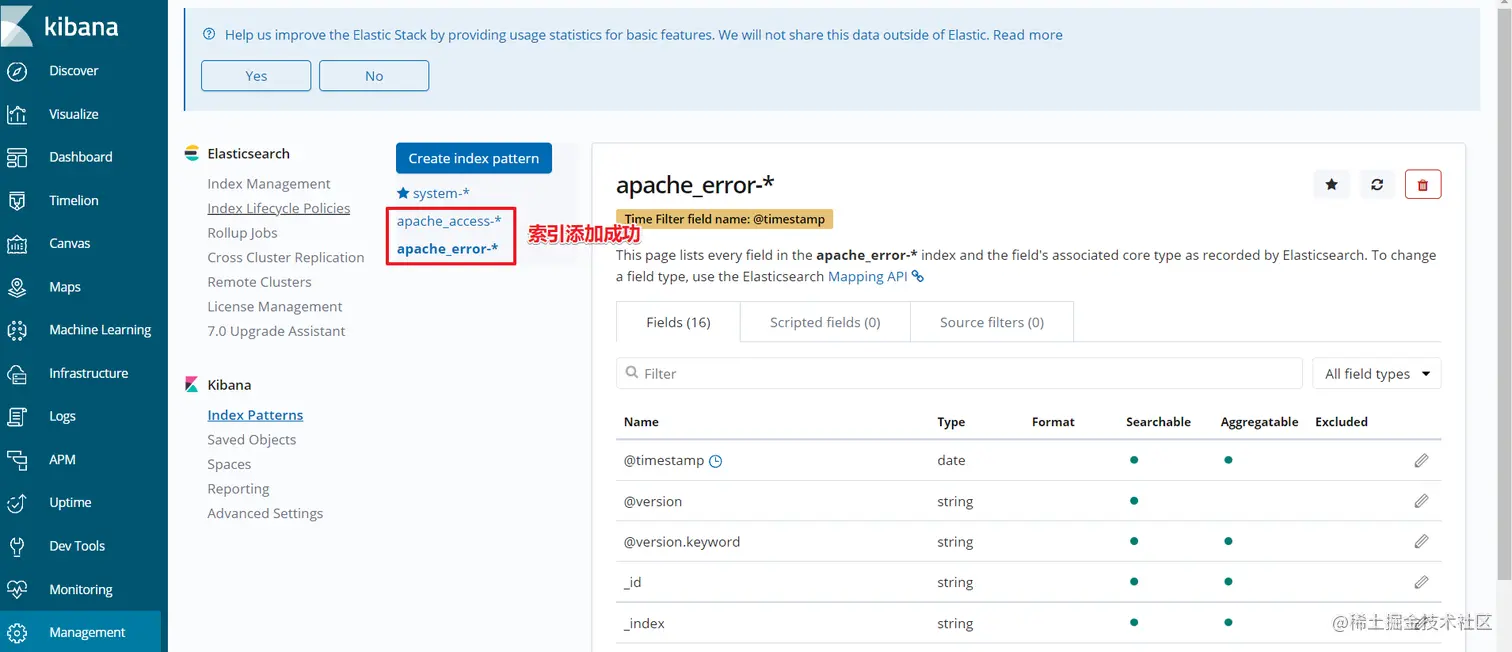Select the apache_error-* index pattern
The height and width of the screenshot is (652, 1512).
(x=447, y=248)
